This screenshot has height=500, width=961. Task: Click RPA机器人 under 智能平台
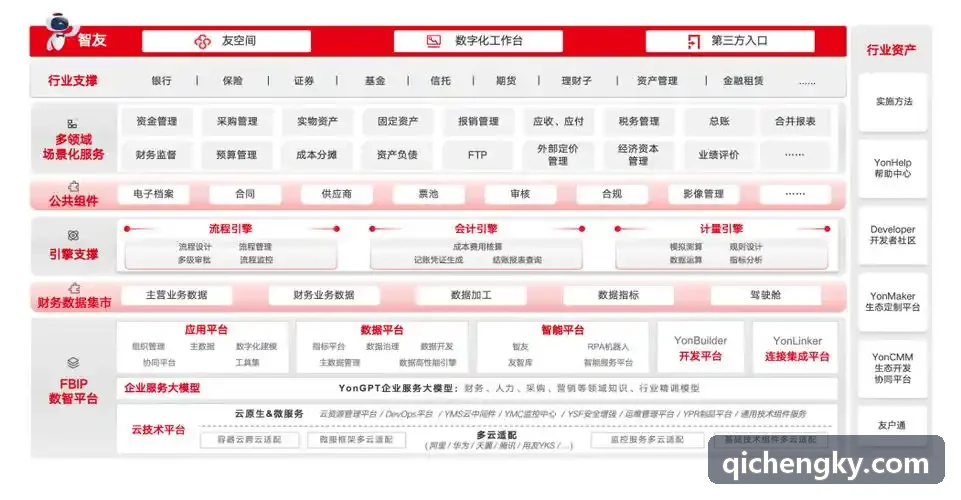(x=608, y=346)
